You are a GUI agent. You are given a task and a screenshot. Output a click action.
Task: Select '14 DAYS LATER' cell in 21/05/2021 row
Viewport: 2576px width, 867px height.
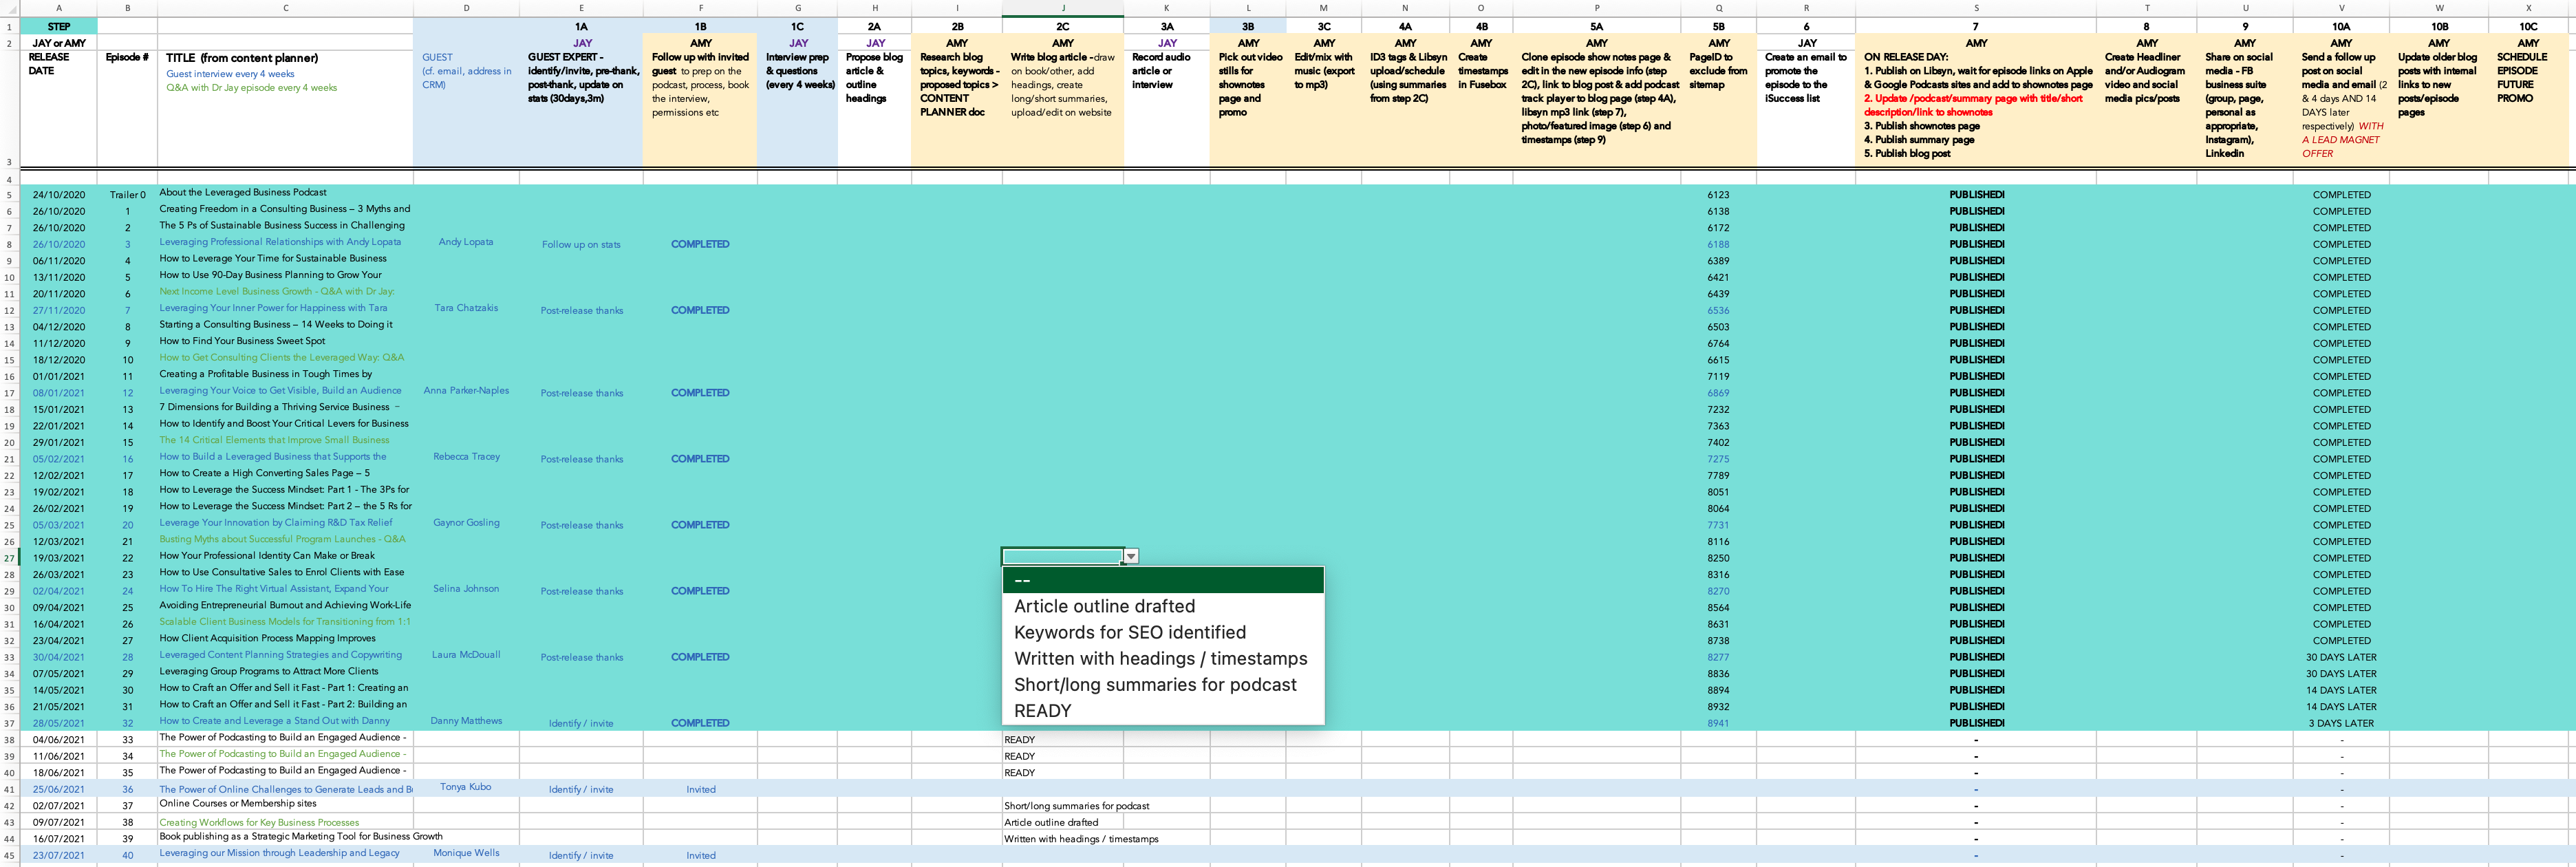coord(2341,707)
